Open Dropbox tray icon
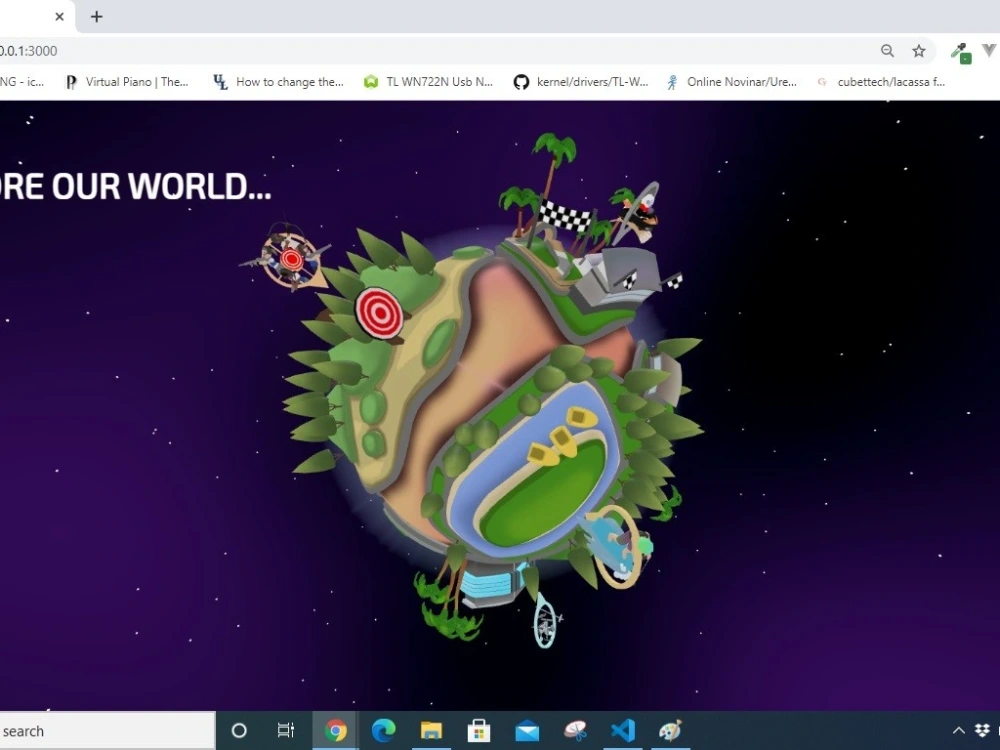 982,731
